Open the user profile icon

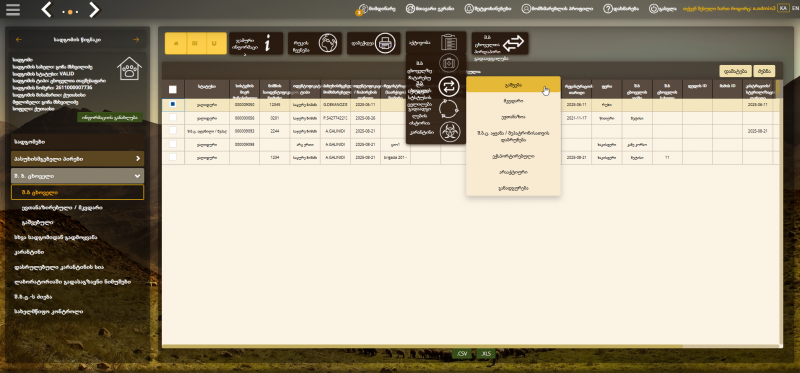click(x=526, y=9)
